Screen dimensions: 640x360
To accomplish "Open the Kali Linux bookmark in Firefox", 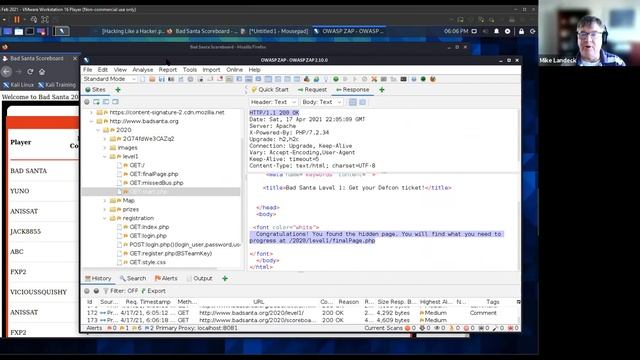I will tap(19, 85).
